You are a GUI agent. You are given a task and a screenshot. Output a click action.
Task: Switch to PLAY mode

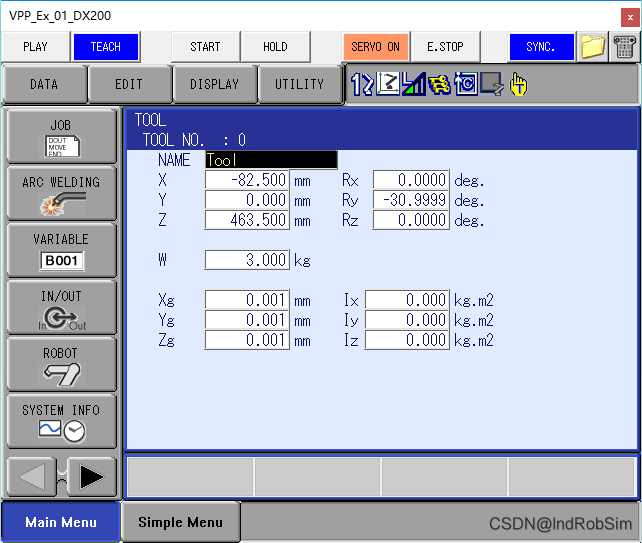36,47
